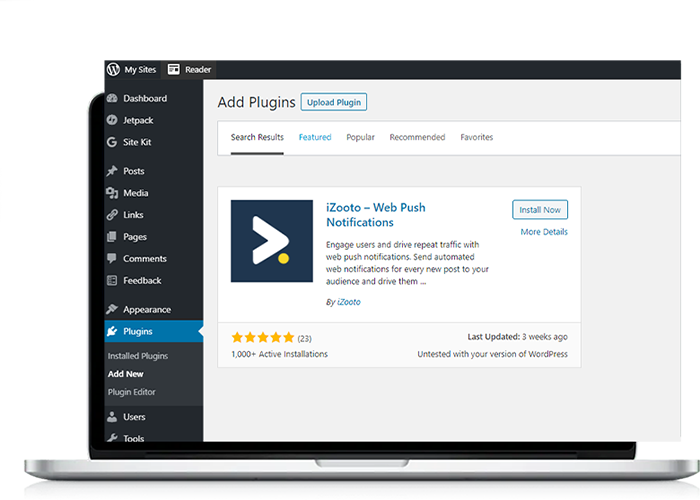Click the WordPress logo icon
The image size is (700, 500).
pyautogui.click(x=113, y=69)
